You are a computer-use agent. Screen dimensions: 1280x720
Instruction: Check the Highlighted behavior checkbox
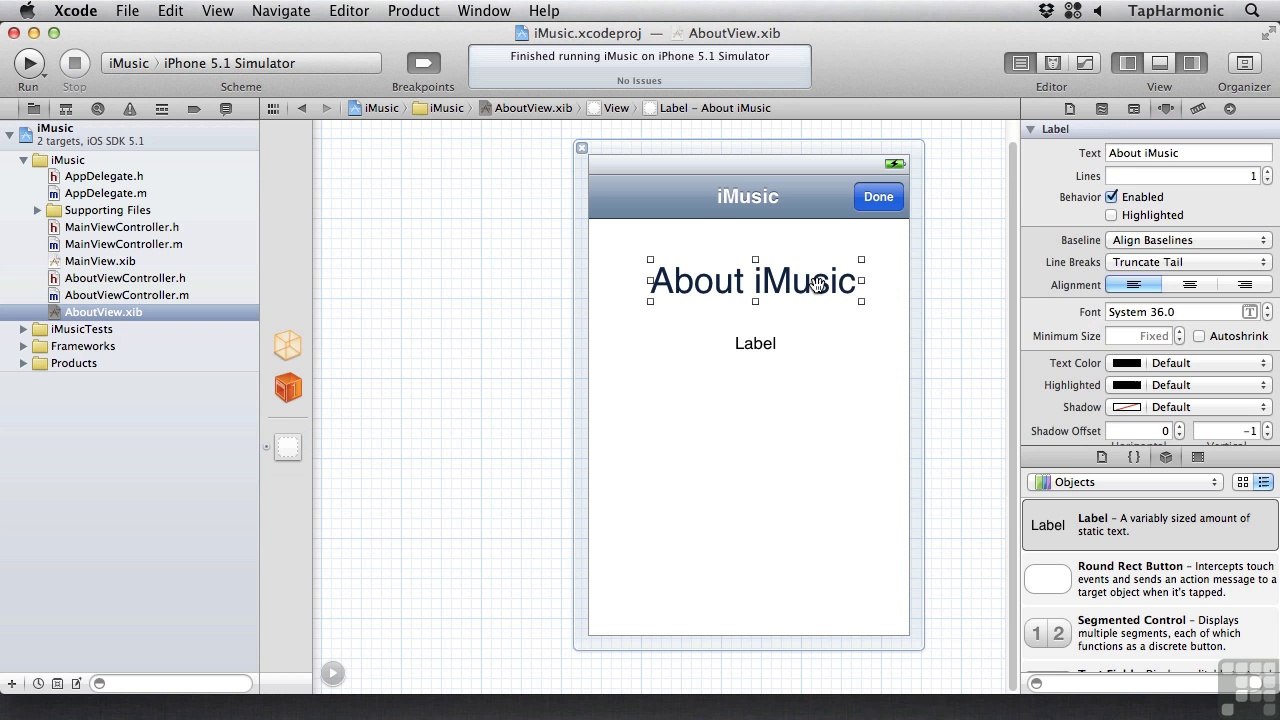pyautogui.click(x=1111, y=215)
